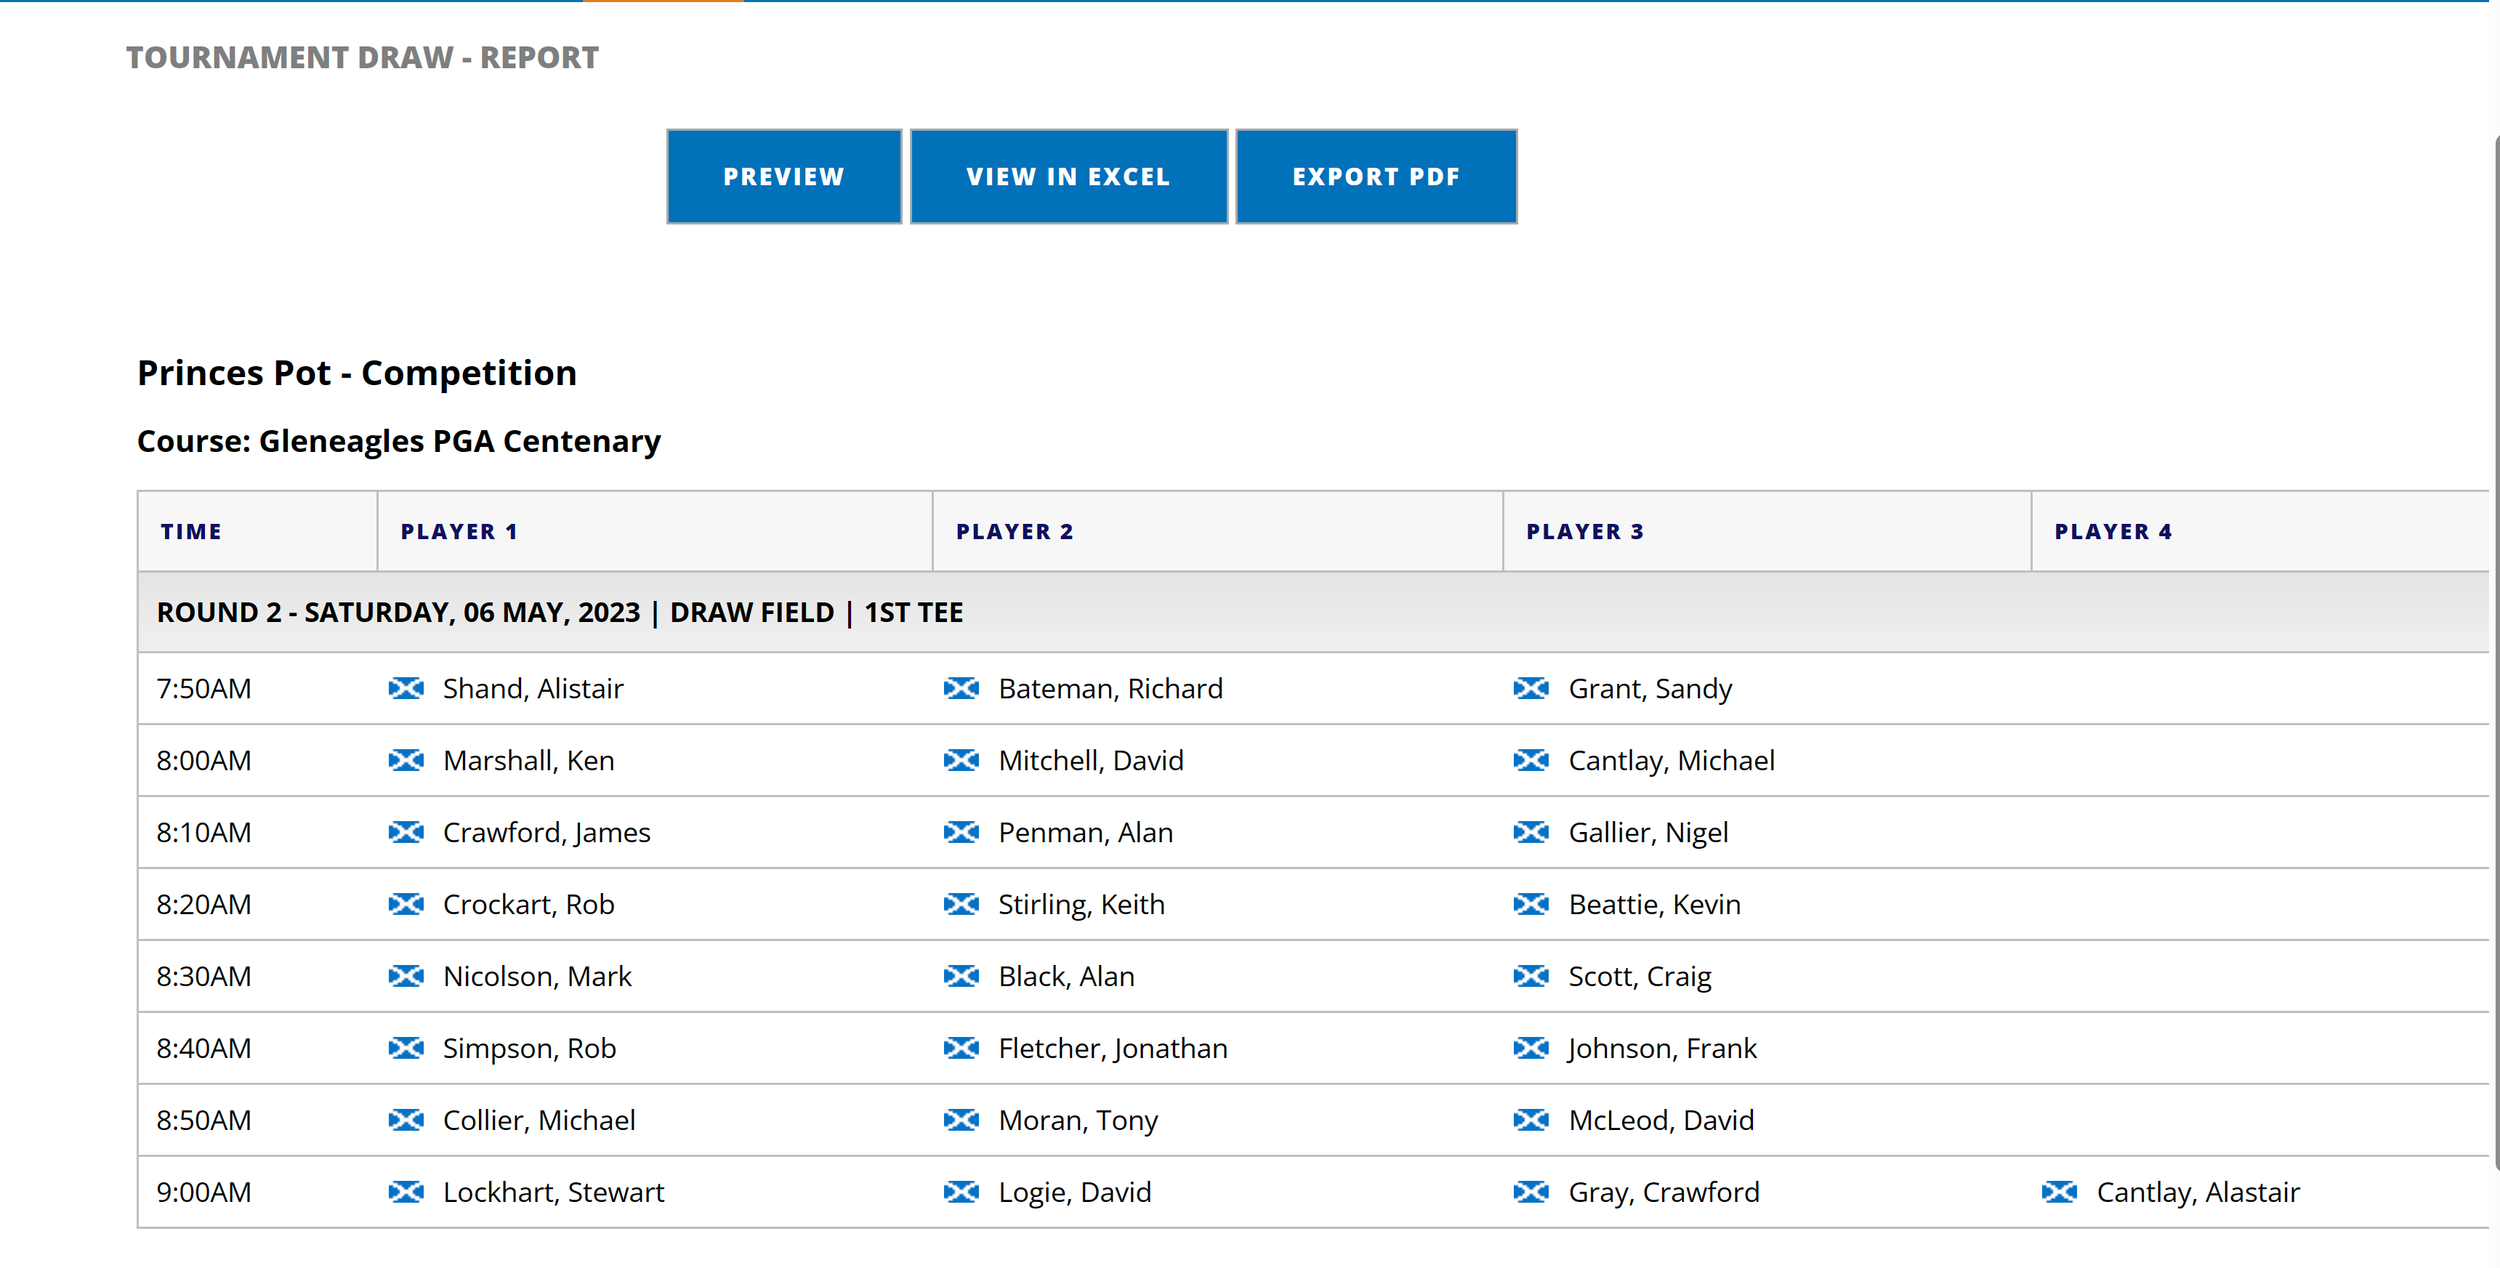The width and height of the screenshot is (2500, 1268).
Task: Select the 7:50AM tee time
Action: (204, 688)
